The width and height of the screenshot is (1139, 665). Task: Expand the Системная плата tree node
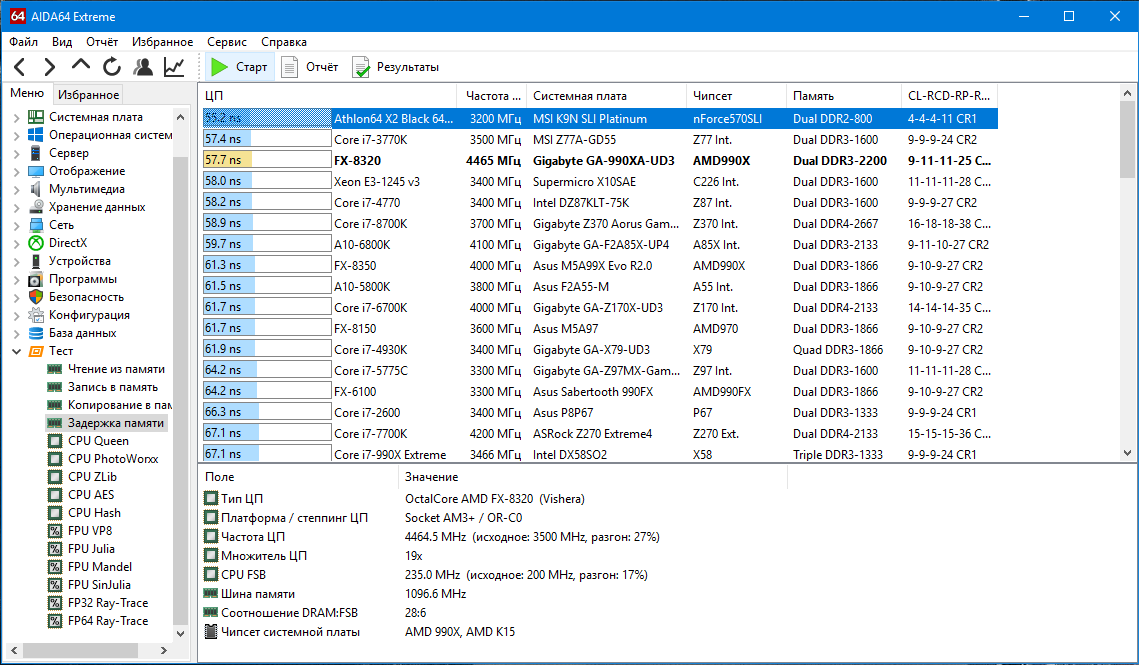tap(16, 117)
